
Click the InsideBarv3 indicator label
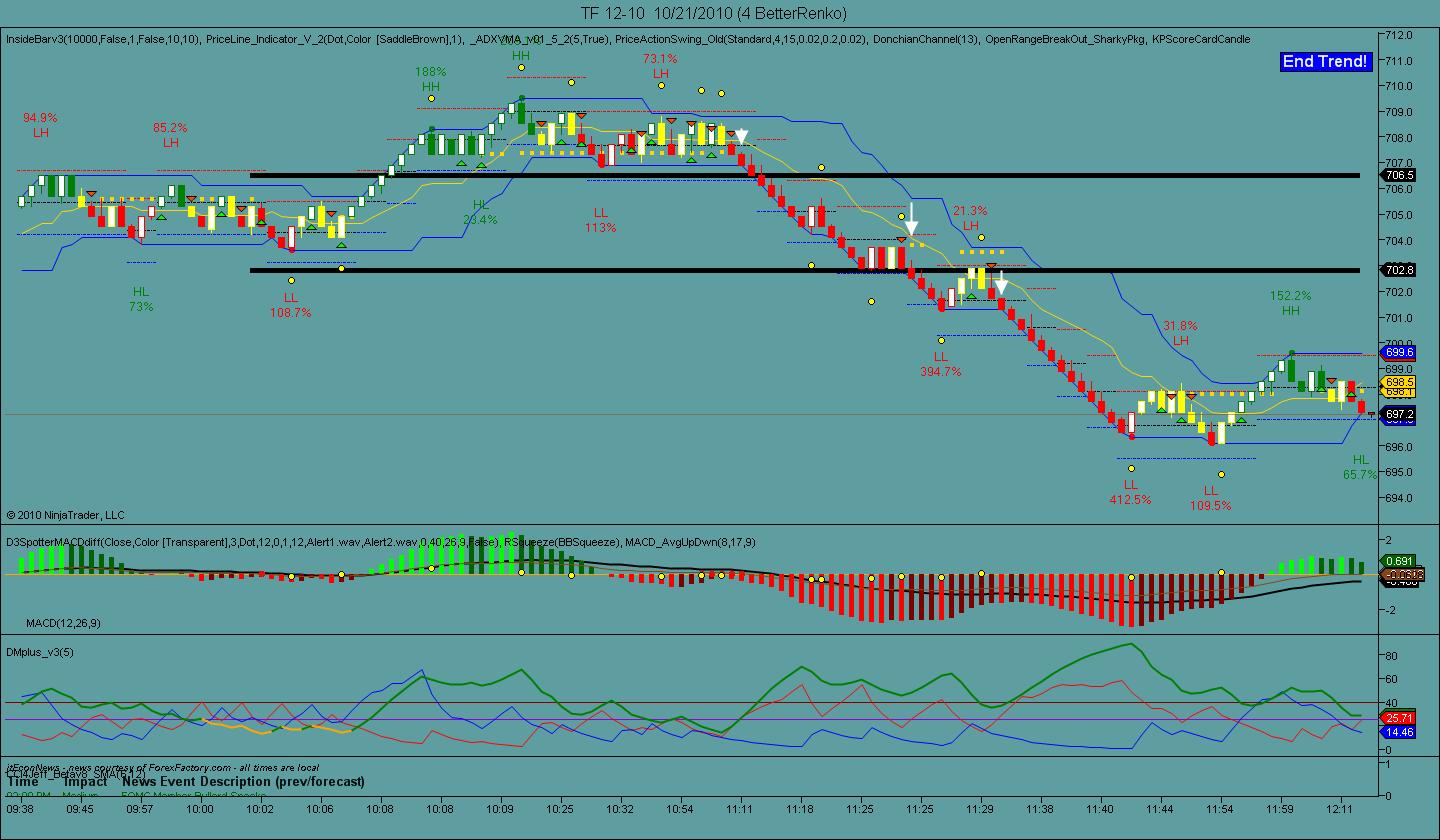point(103,40)
